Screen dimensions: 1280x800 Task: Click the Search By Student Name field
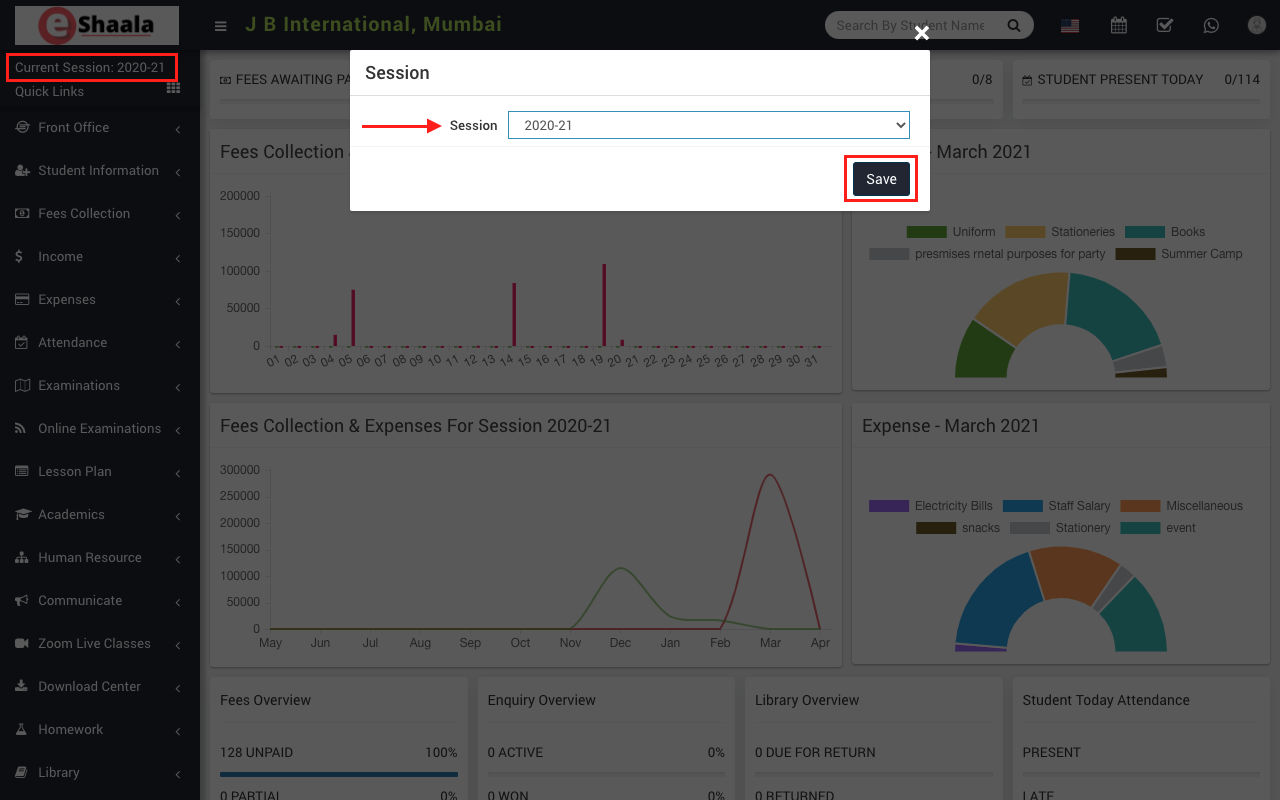point(910,26)
